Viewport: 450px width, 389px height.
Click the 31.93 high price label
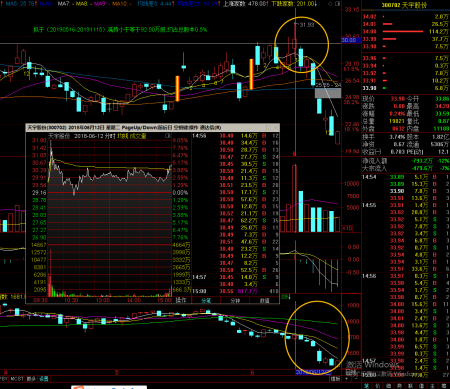click(x=307, y=25)
